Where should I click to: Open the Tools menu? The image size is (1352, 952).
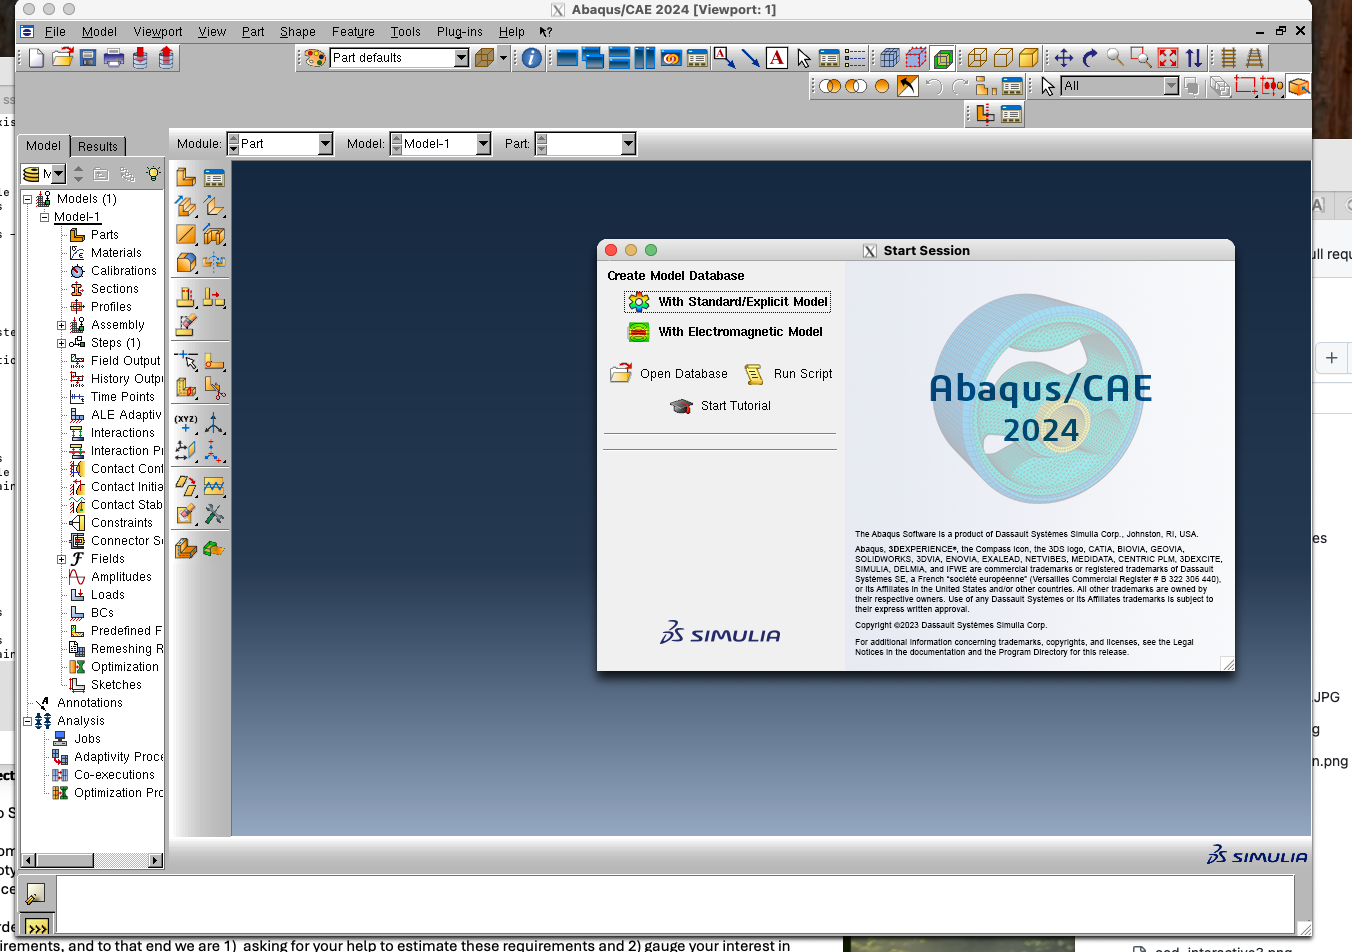[405, 31]
